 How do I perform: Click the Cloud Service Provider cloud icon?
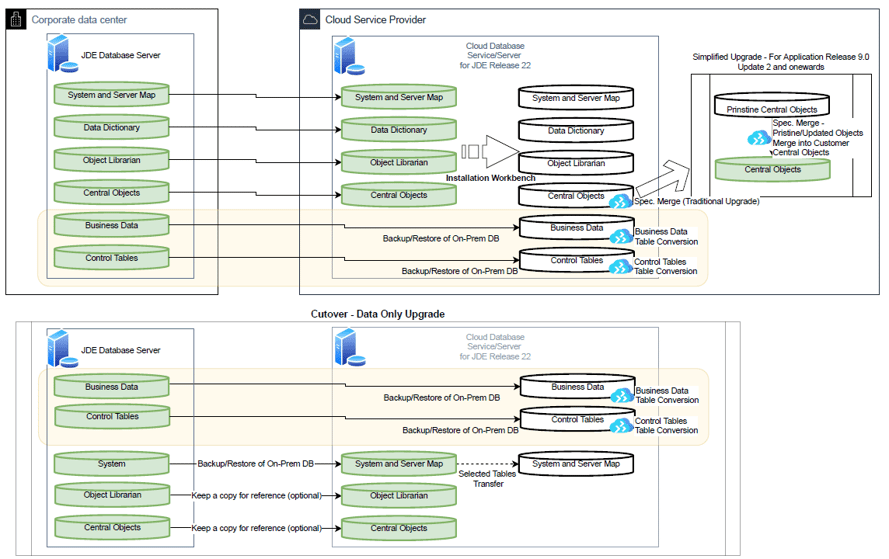point(310,19)
